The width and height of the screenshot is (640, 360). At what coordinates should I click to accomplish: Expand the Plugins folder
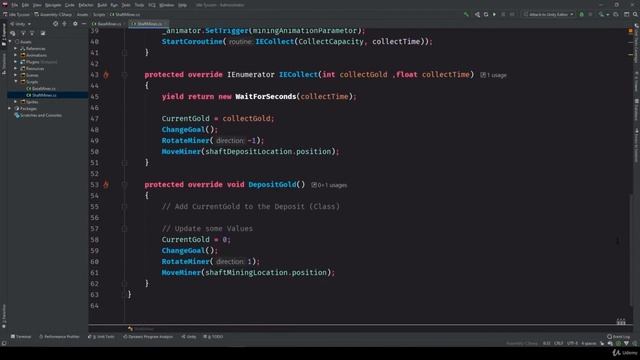tap(16, 62)
